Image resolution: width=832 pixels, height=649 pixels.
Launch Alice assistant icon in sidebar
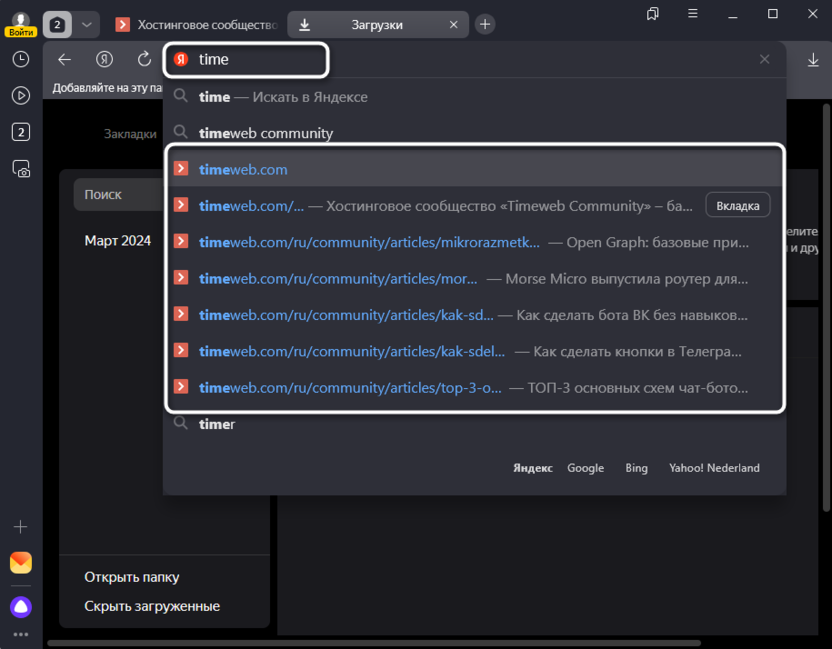[21, 607]
